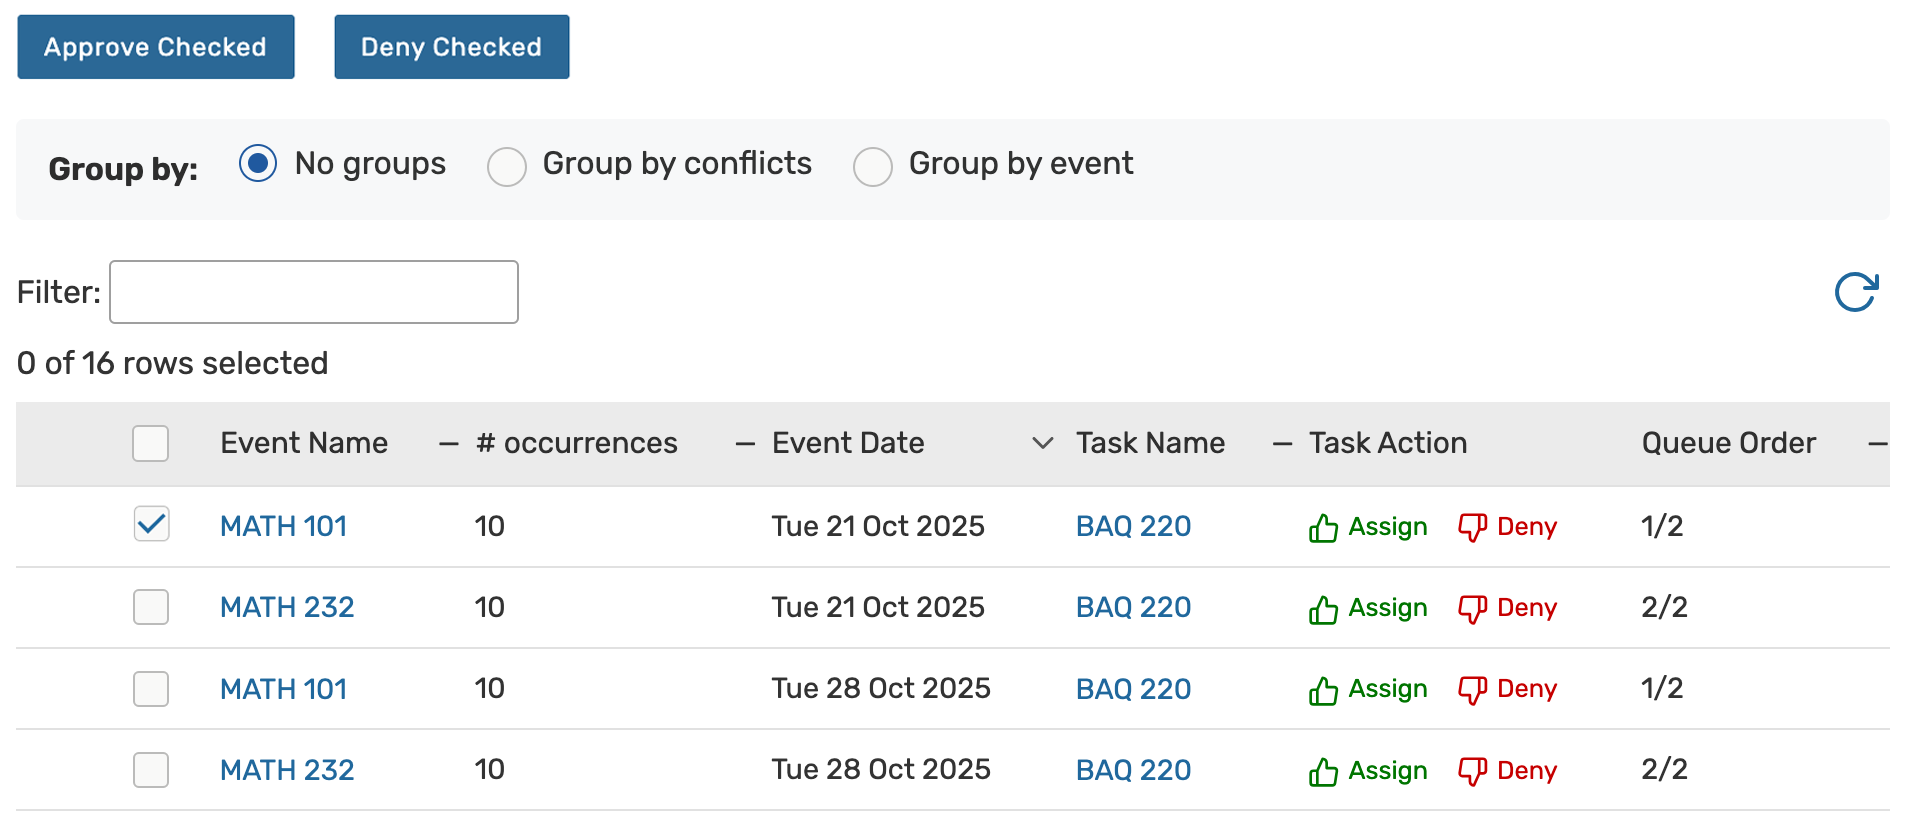
Task: Select the Group by event radio option
Action: pyautogui.click(x=873, y=166)
